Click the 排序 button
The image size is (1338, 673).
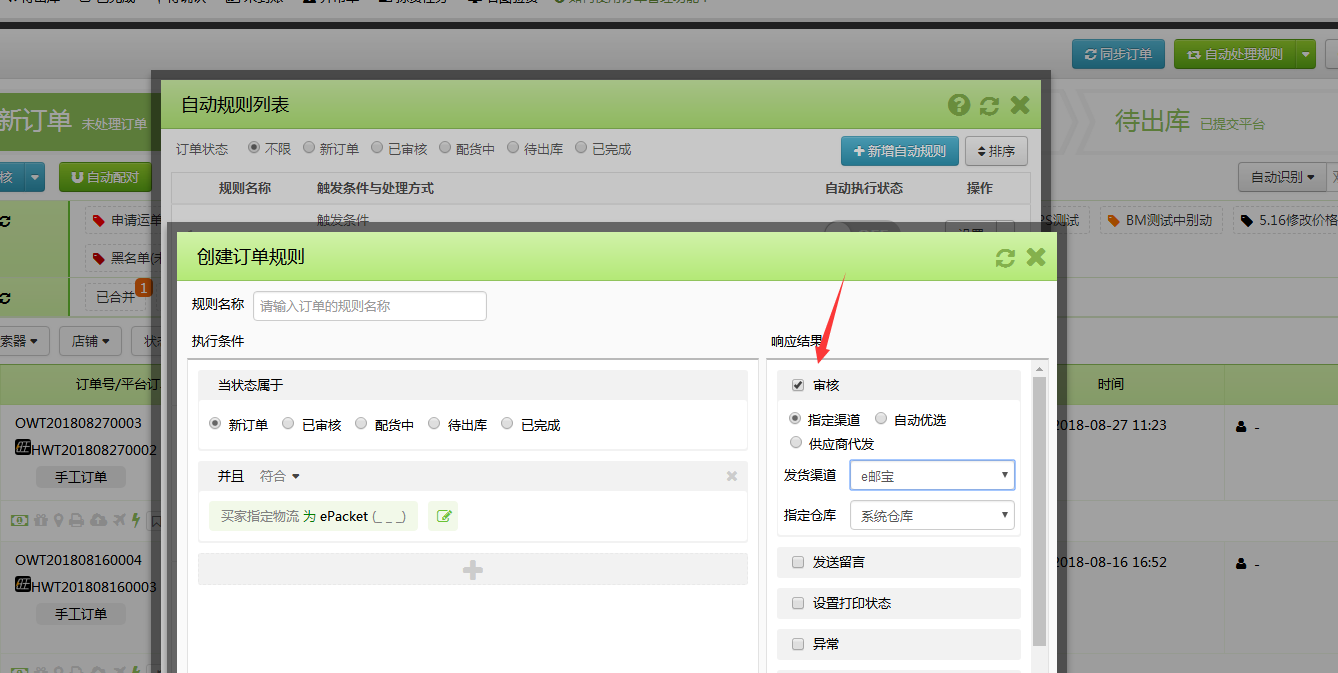[x=995, y=151]
